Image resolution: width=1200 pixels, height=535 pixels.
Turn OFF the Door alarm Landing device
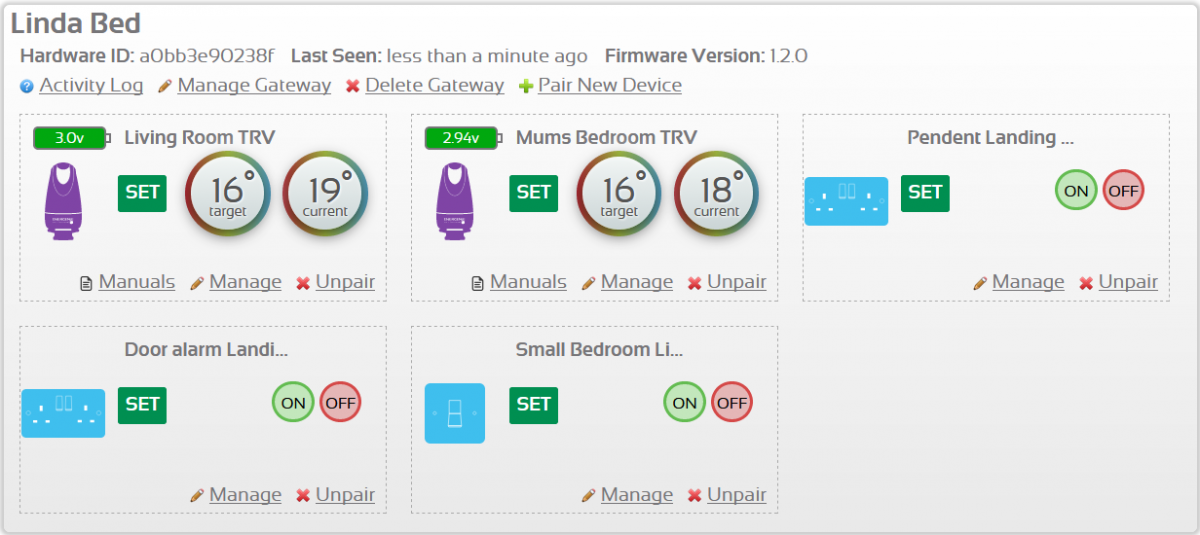[x=340, y=403]
